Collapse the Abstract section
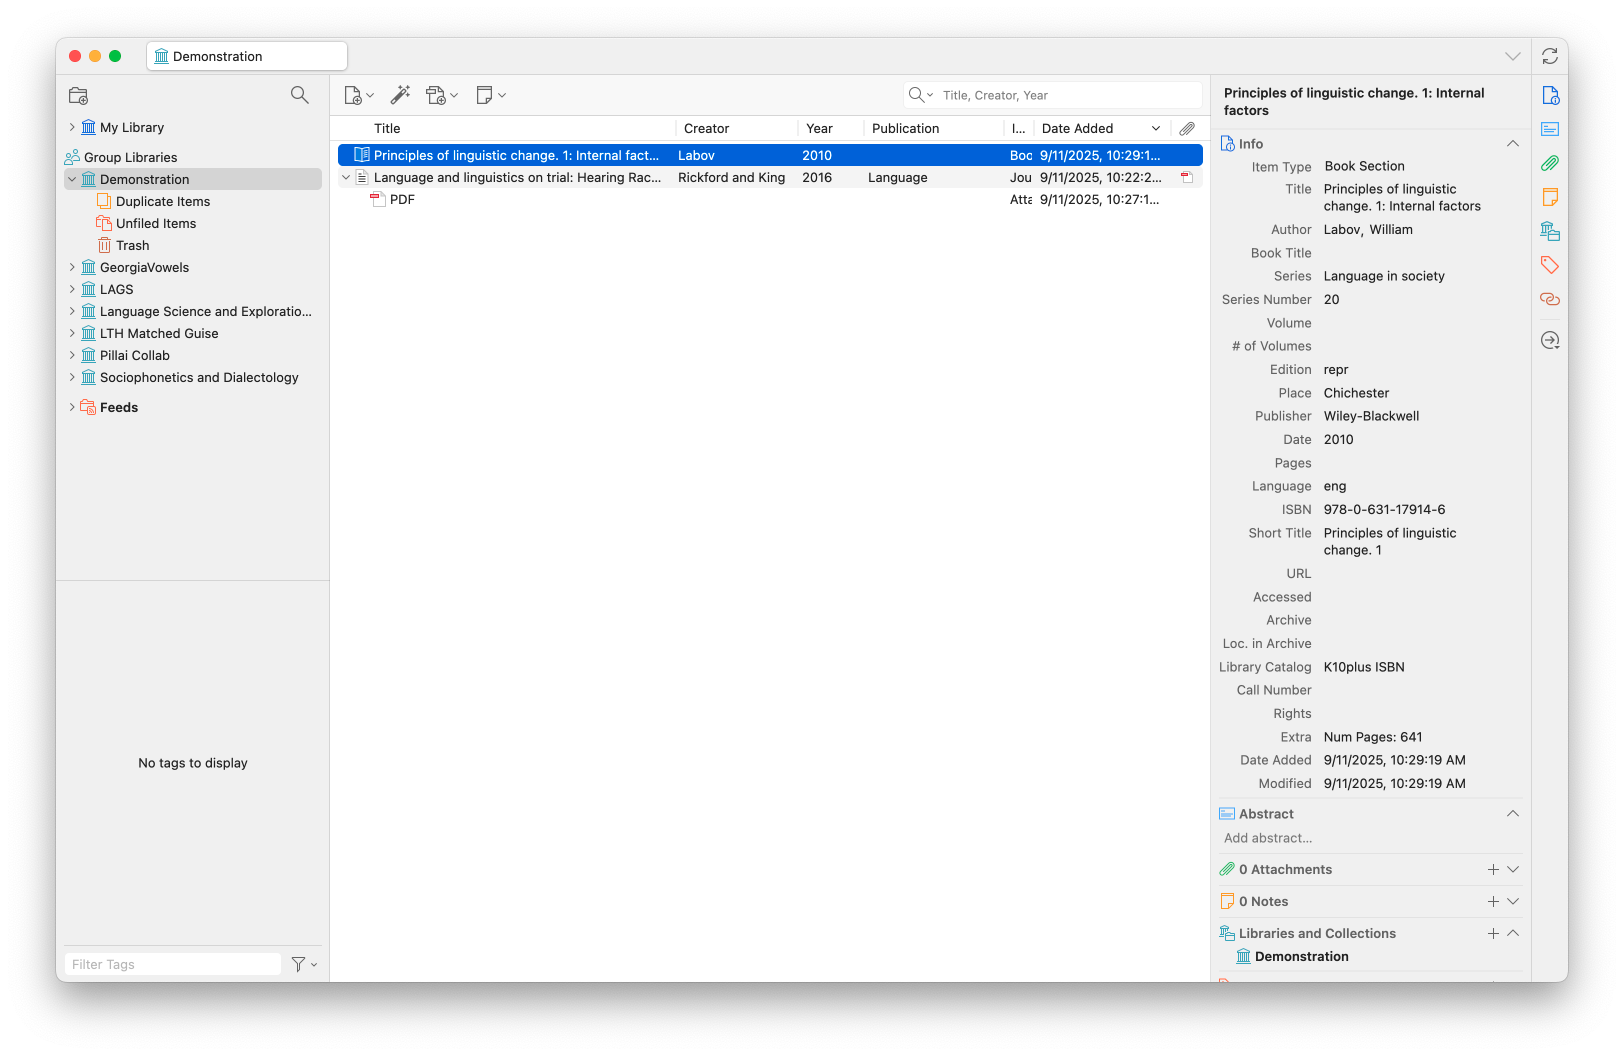The width and height of the screenshot is (1624, 1056). (1512, 814)
